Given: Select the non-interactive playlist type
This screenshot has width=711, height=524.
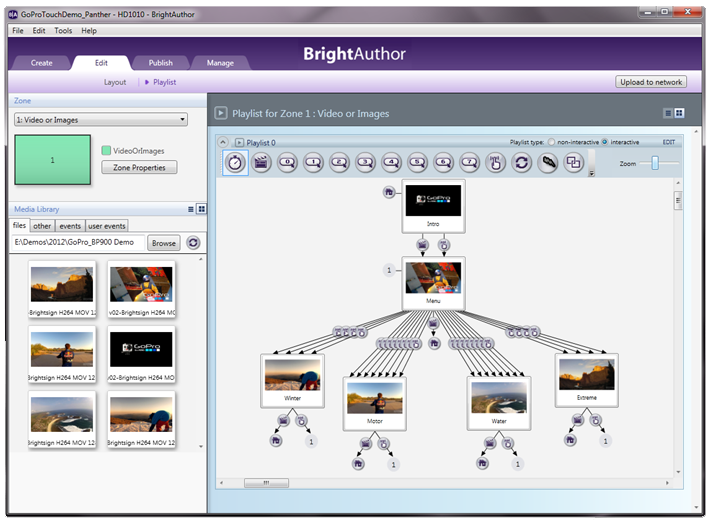Looking at the screenshot, I should [551, 142].
